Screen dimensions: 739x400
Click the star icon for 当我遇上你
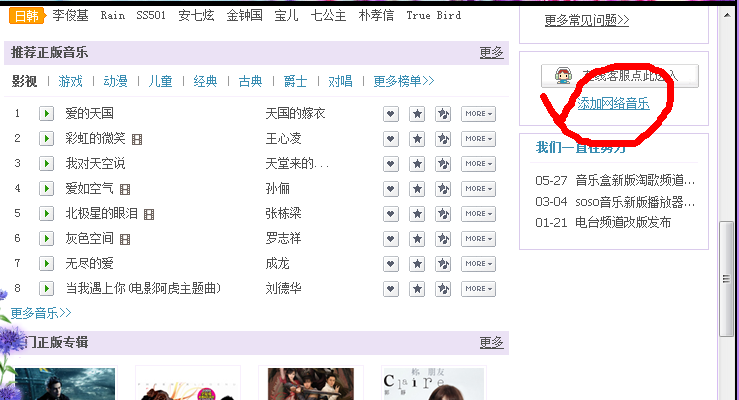tap(417, 288)
